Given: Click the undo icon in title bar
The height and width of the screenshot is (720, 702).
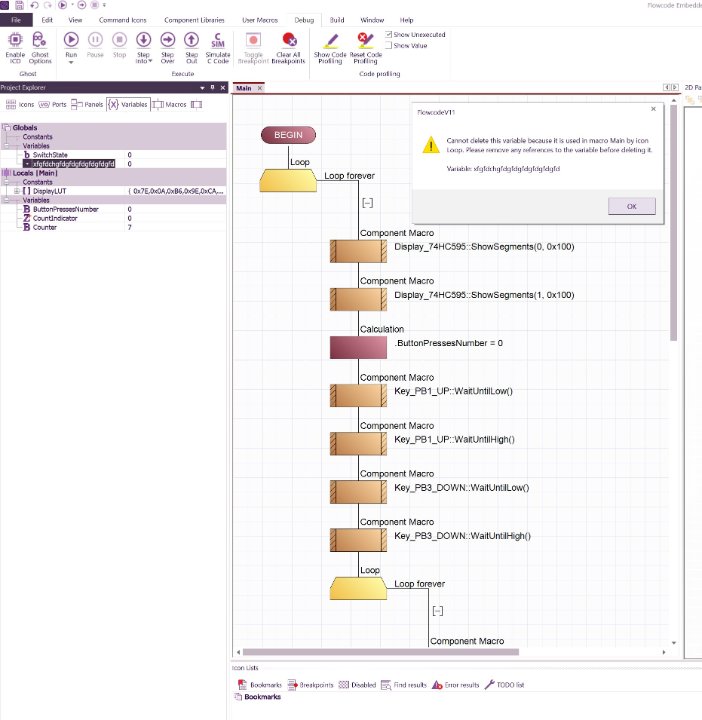Looking at the screenshot, I should pos(34,5).
